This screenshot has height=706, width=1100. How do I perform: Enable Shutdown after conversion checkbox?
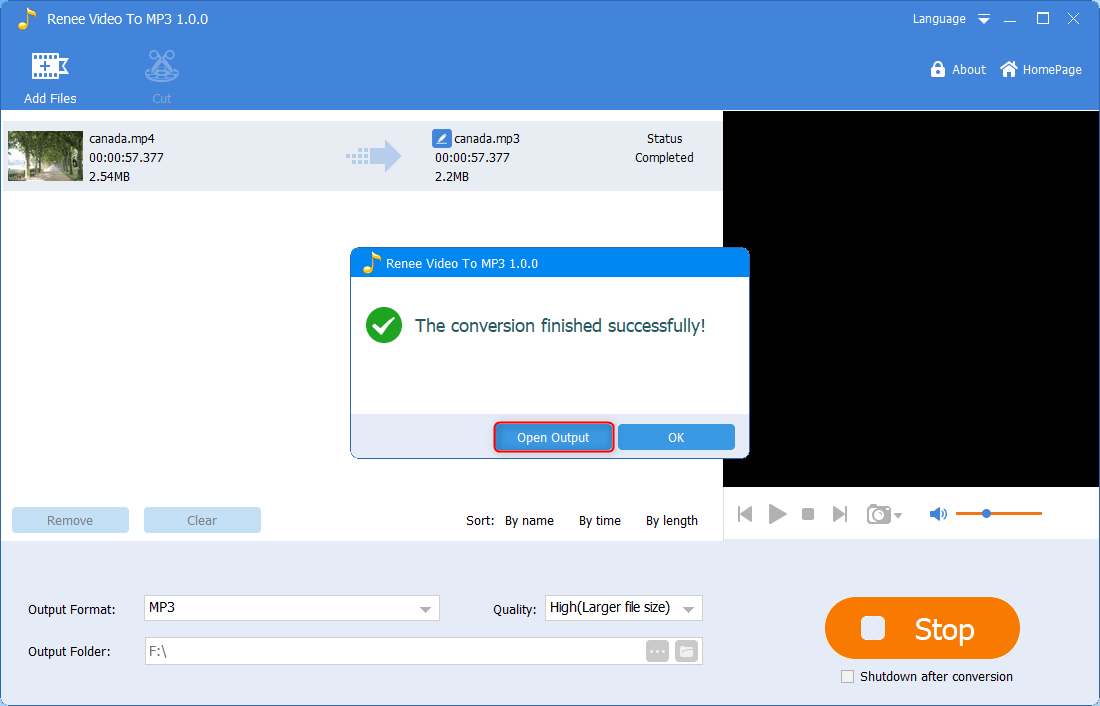(x=848, y=677)
